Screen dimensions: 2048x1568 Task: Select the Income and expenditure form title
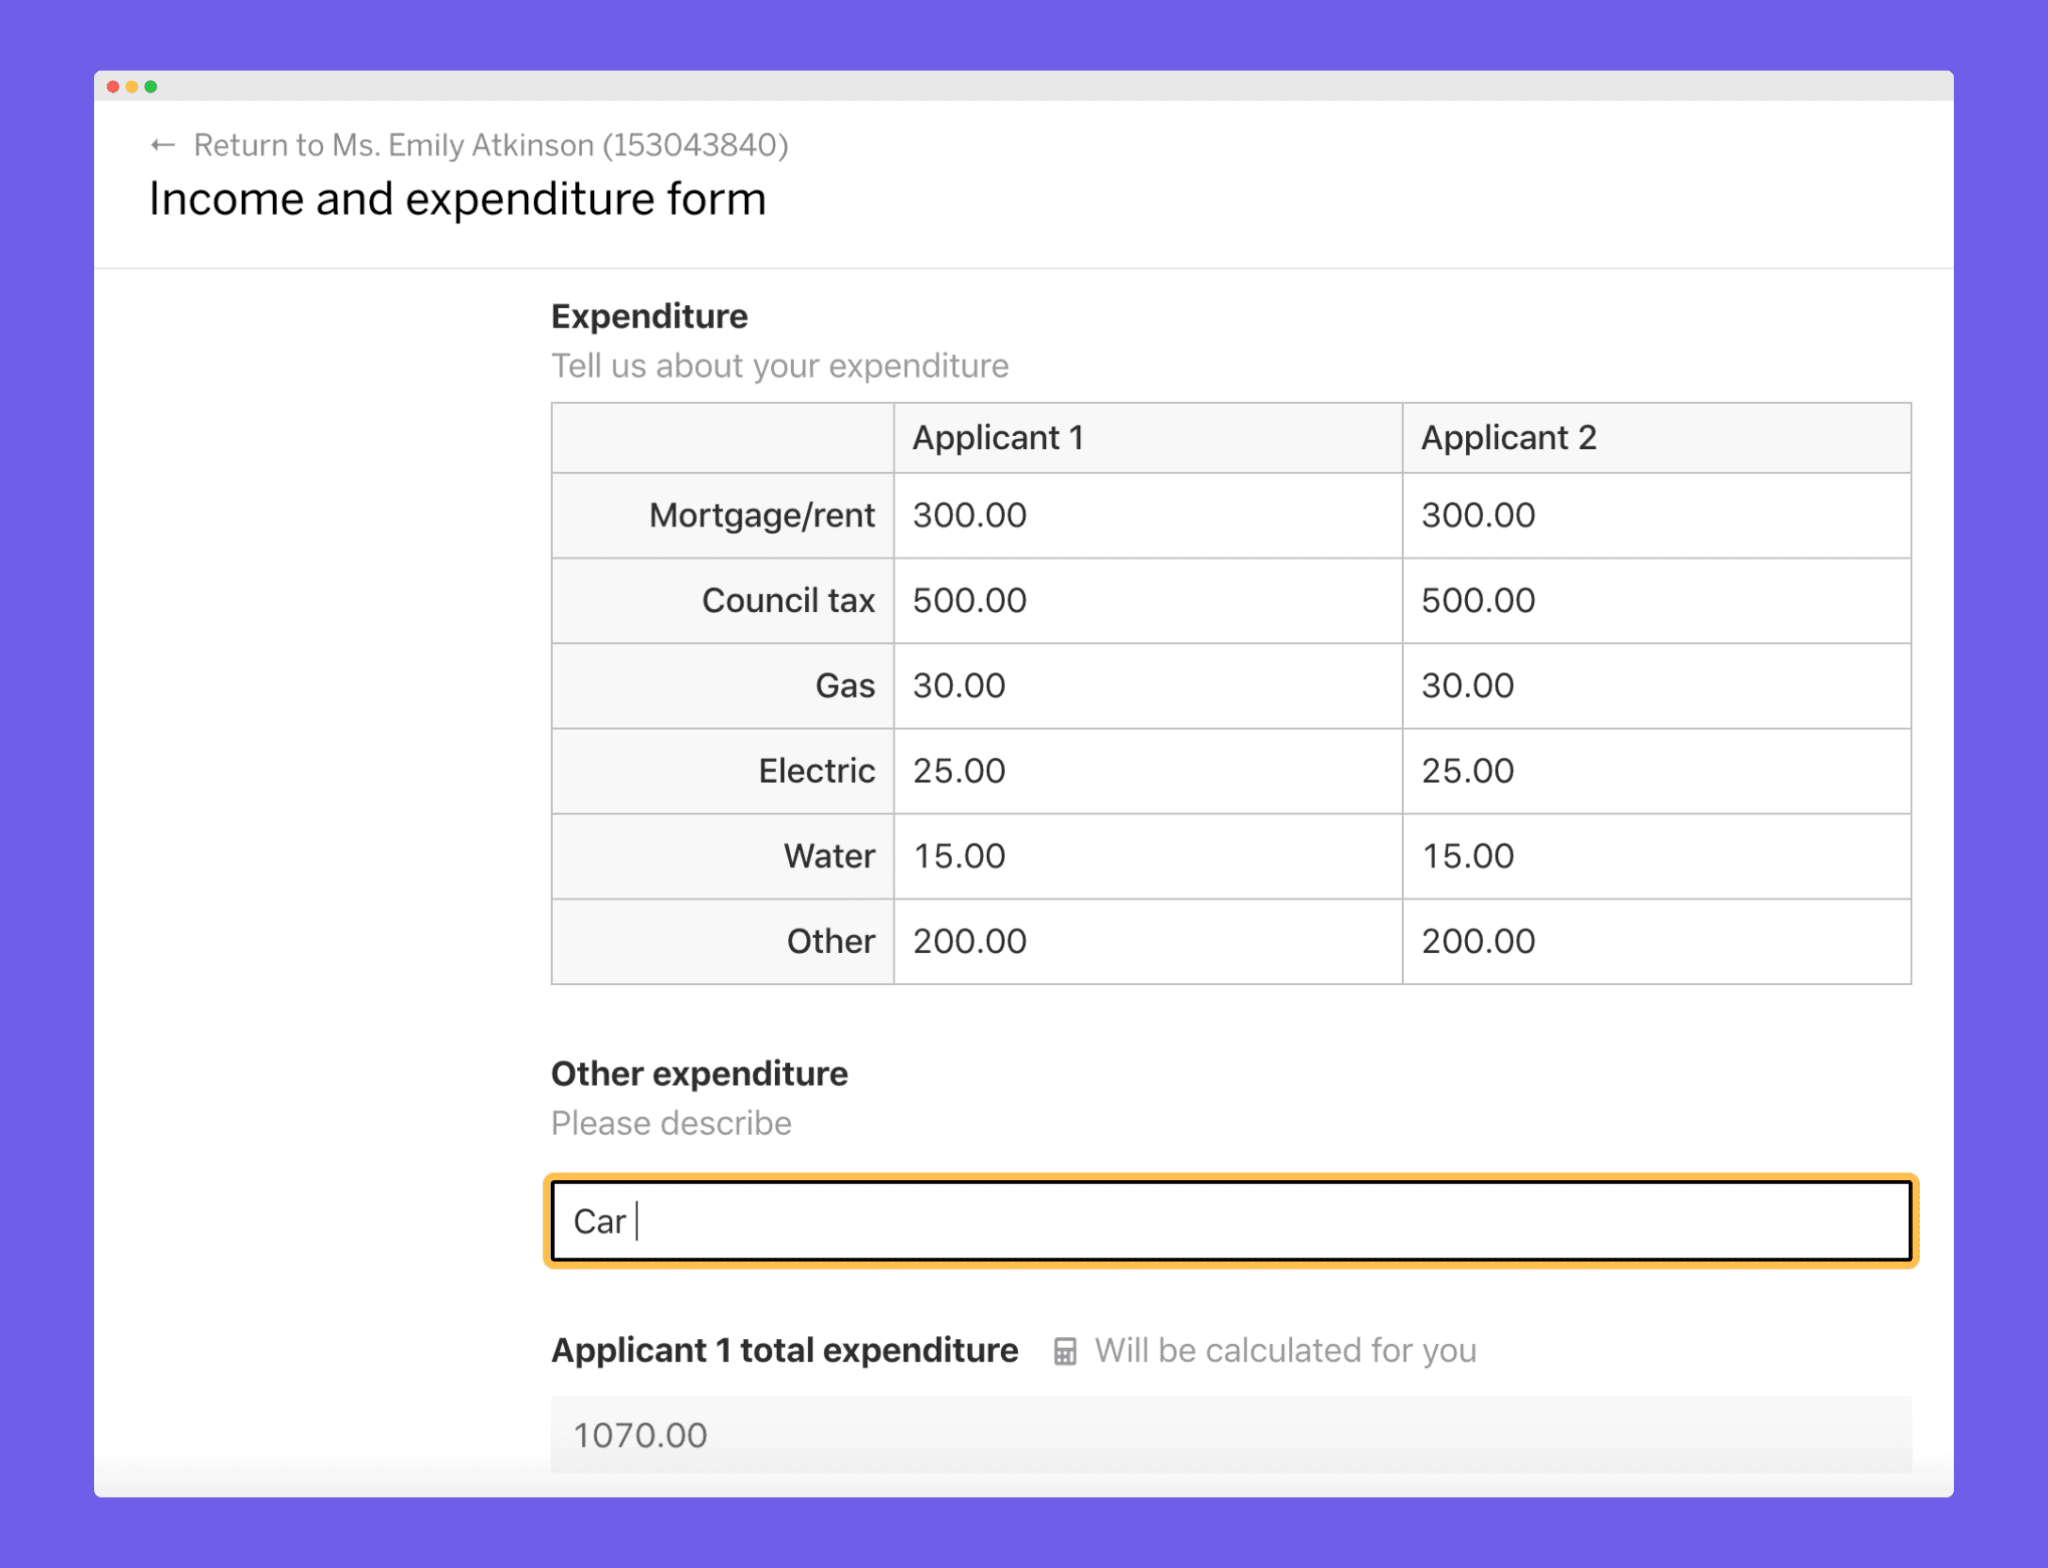tap(457, 198)
